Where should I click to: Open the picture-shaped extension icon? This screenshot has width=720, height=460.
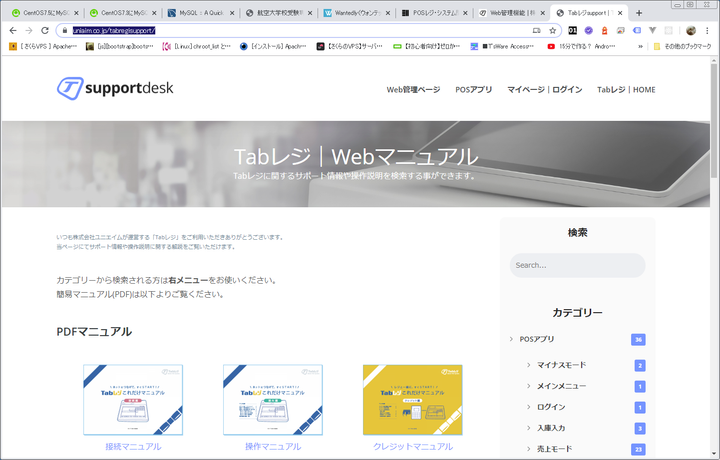(x=620, y=30)
